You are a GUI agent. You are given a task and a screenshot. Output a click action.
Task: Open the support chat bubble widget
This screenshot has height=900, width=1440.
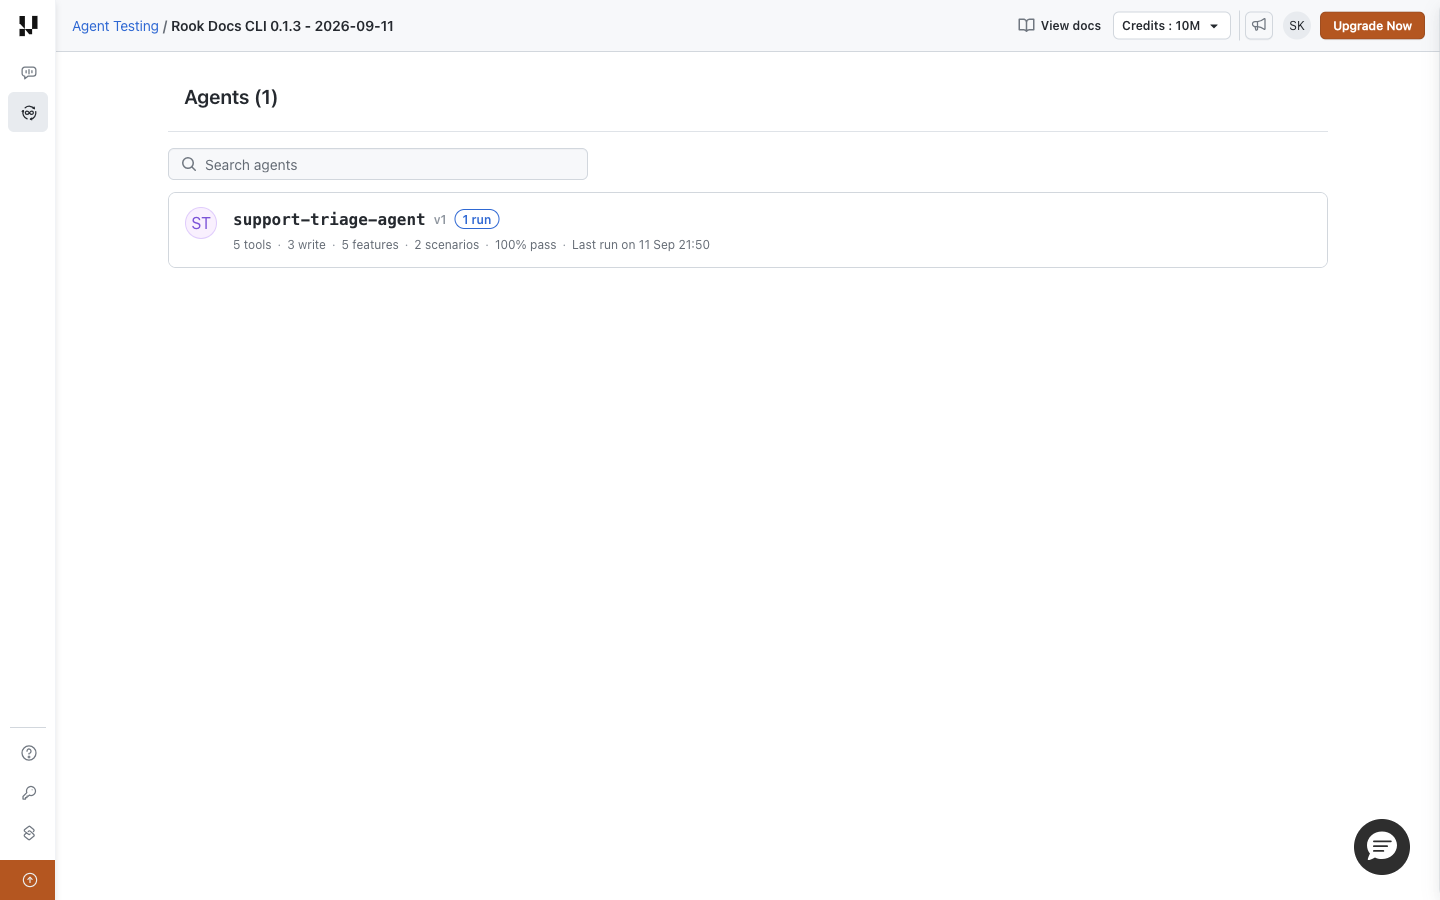[1382, 847]
